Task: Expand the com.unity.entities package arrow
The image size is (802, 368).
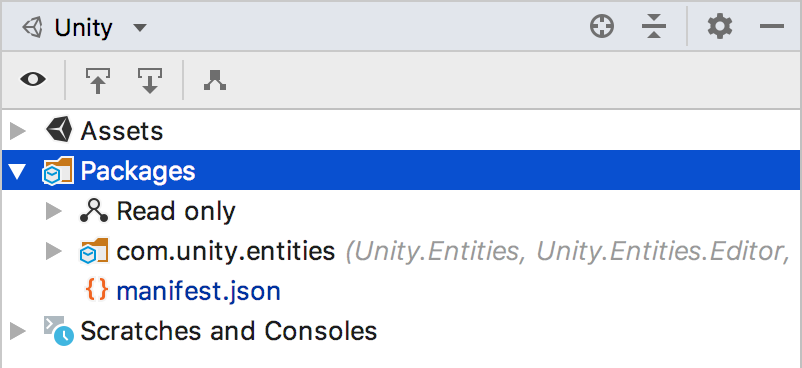Action: pyautogui.click(x=54, y=251)
